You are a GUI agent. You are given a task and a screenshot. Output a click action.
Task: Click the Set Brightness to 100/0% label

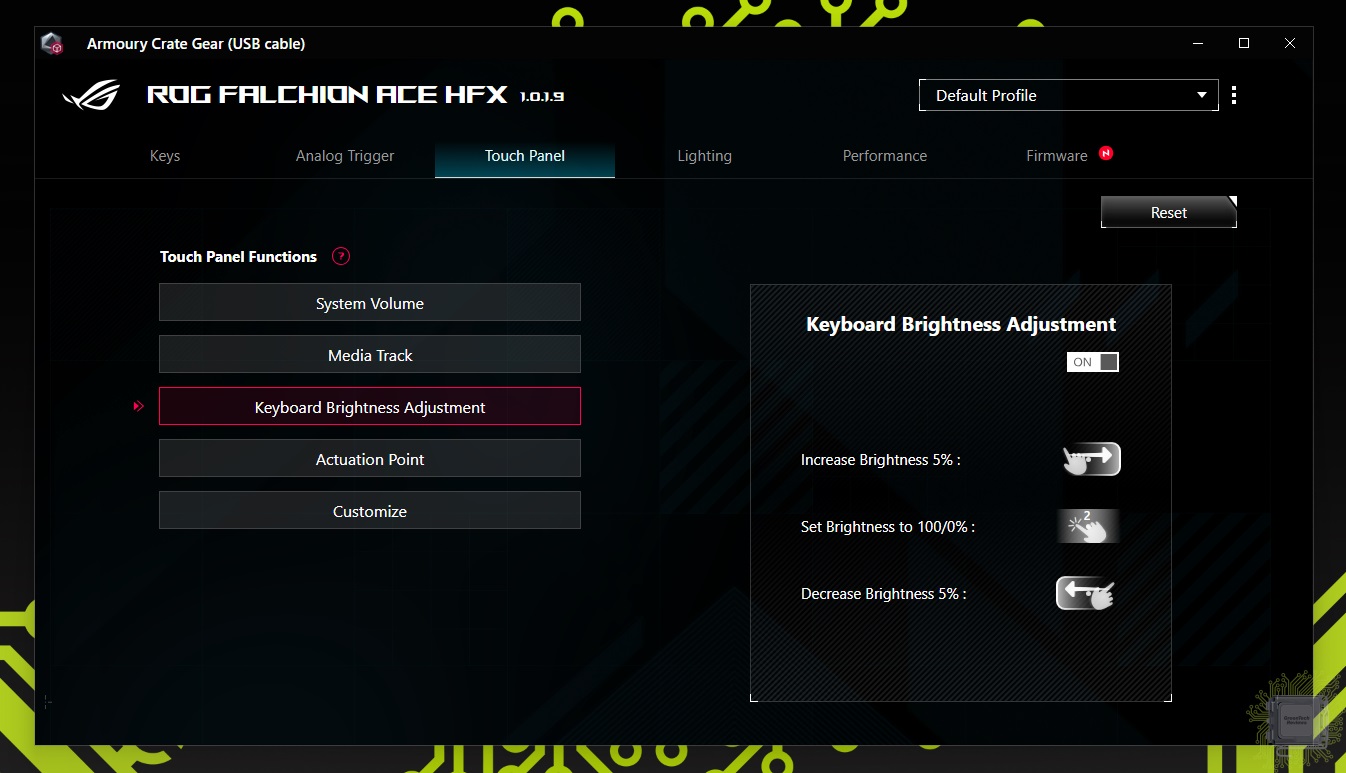tap(887, 527)
